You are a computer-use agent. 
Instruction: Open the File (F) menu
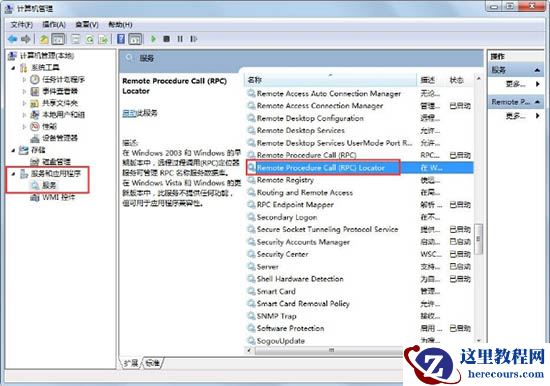(x=21, y=25)
